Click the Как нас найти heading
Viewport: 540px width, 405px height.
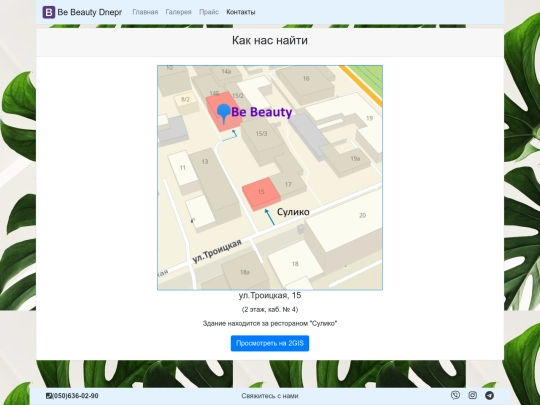(270, 40)
